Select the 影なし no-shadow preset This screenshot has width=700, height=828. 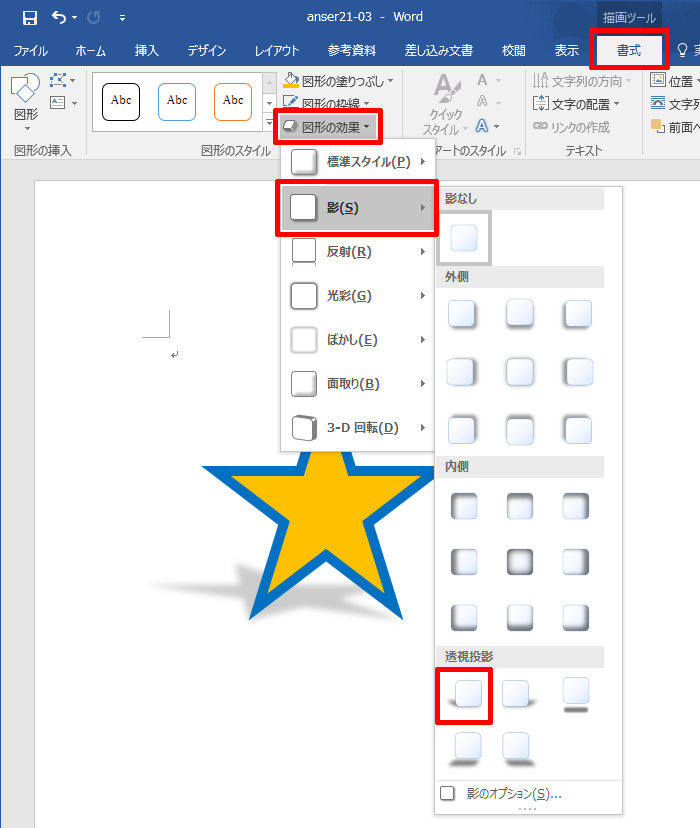pyautogui.click(x=464, y=238)
